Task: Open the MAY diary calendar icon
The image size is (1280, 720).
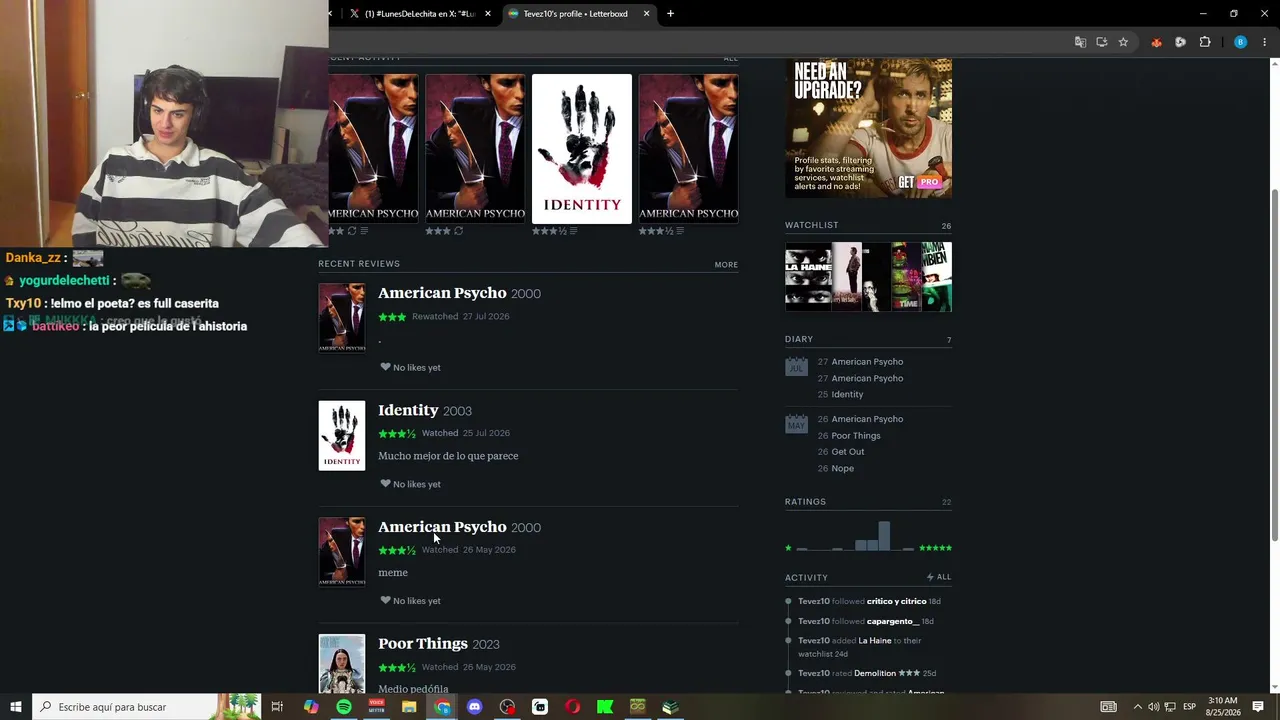Action: pos(796,423)
